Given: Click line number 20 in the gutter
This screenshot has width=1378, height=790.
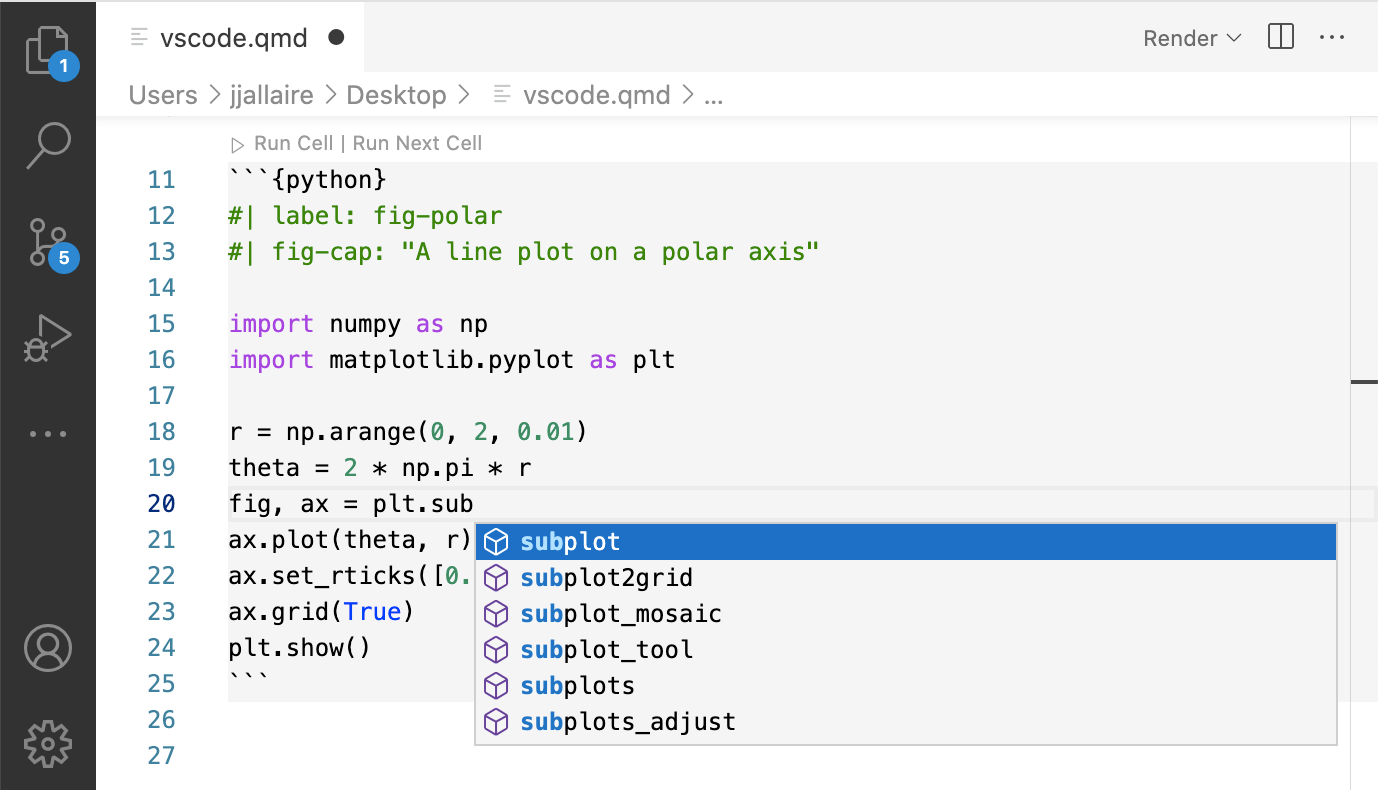Looking at the screenshot, I should 161,503.
